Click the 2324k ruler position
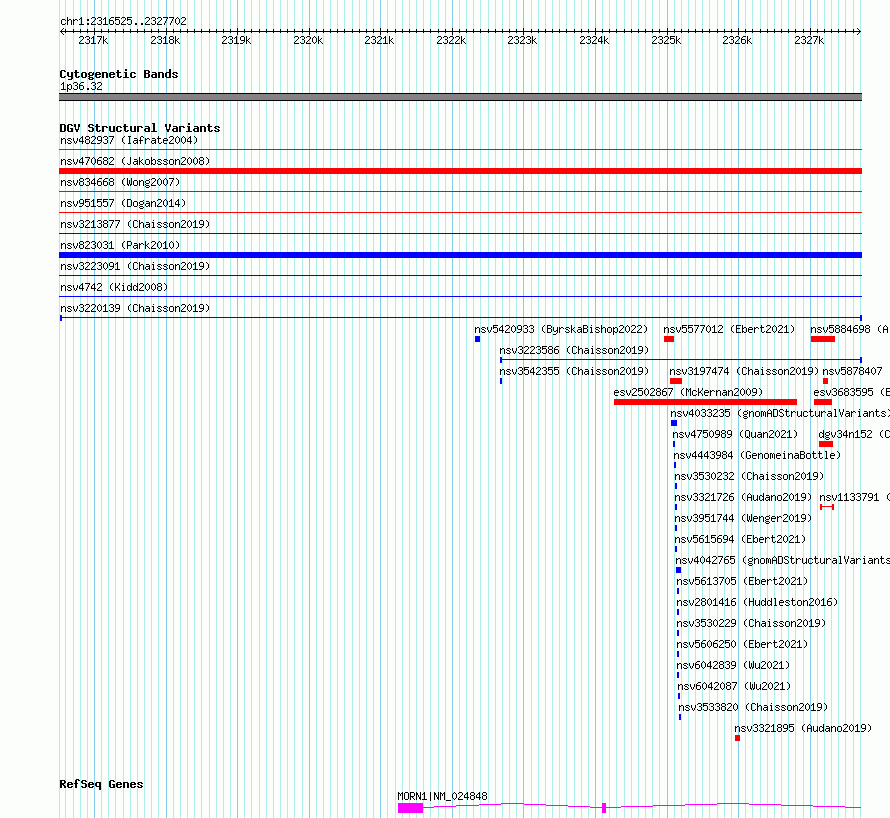Screen dimensions: 890x818 [x=594, y=40]
